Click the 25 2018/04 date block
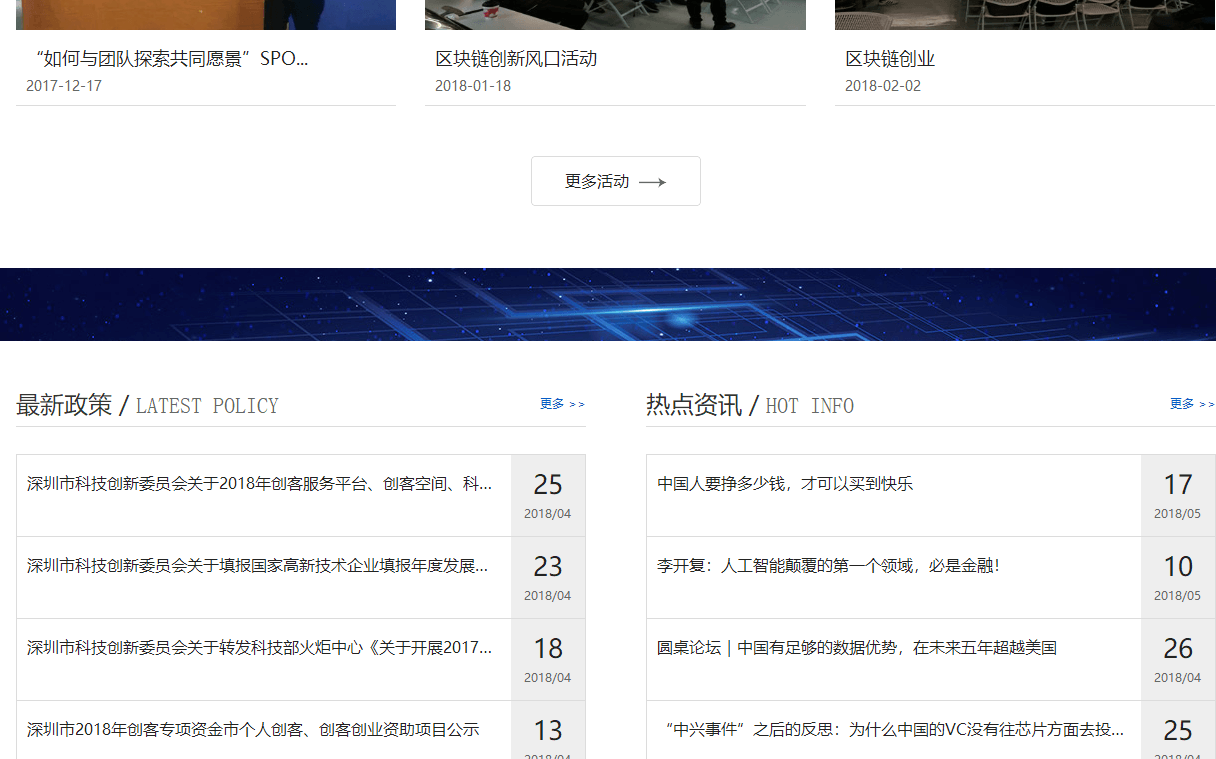Image resolution: width=1216 pixels, height=759 pixels. (x=548, y=495)
